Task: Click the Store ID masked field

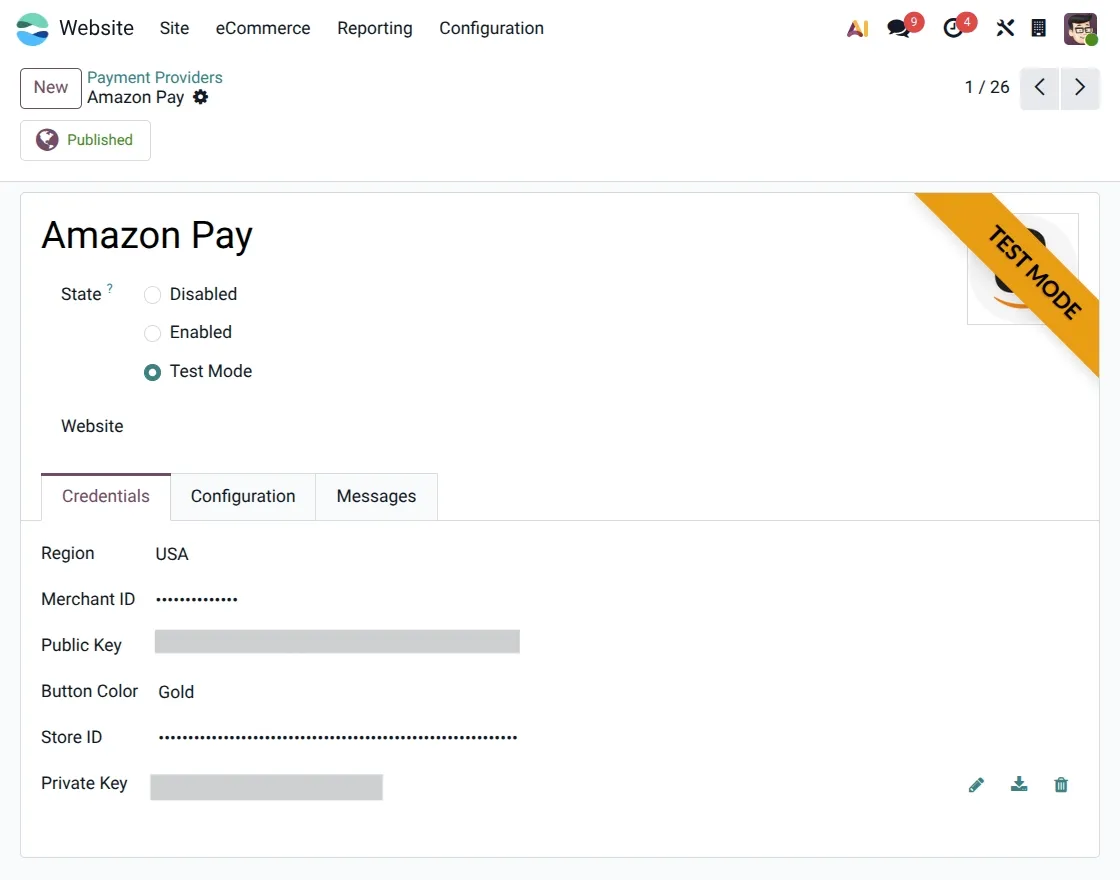Action: point(337,738)
